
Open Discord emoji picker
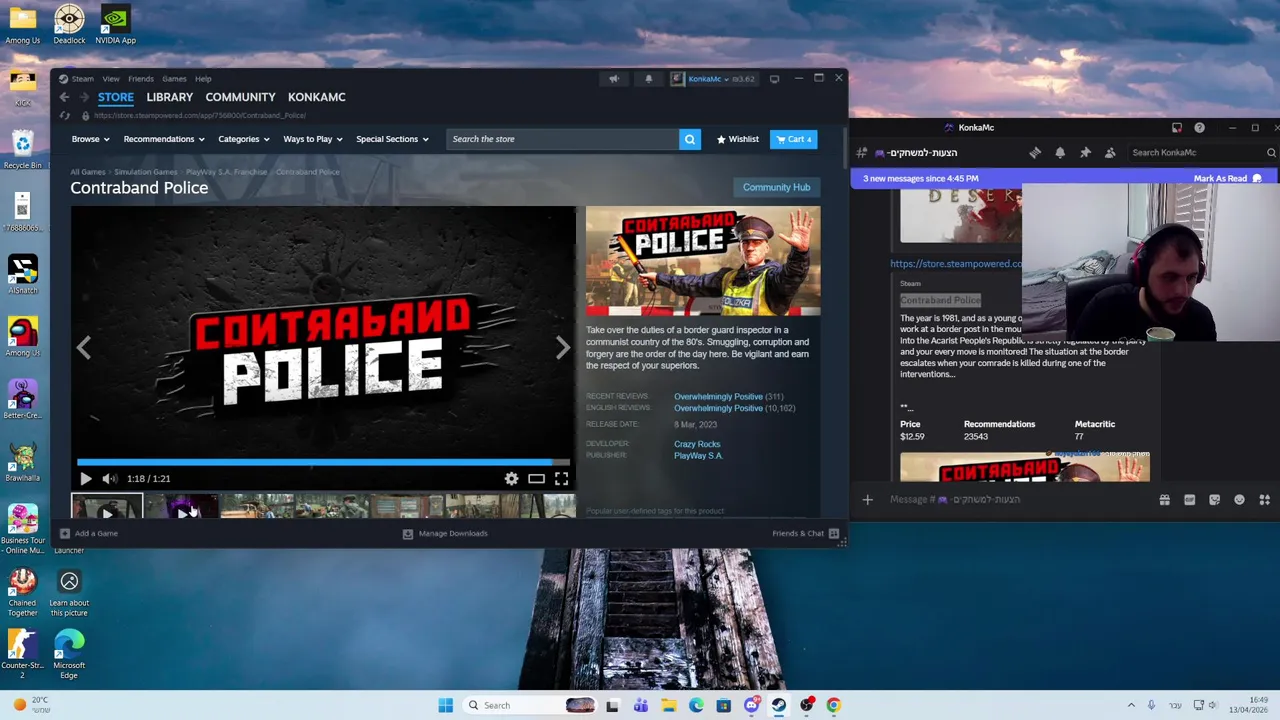pyautogui.click(x=1239, y=500)
